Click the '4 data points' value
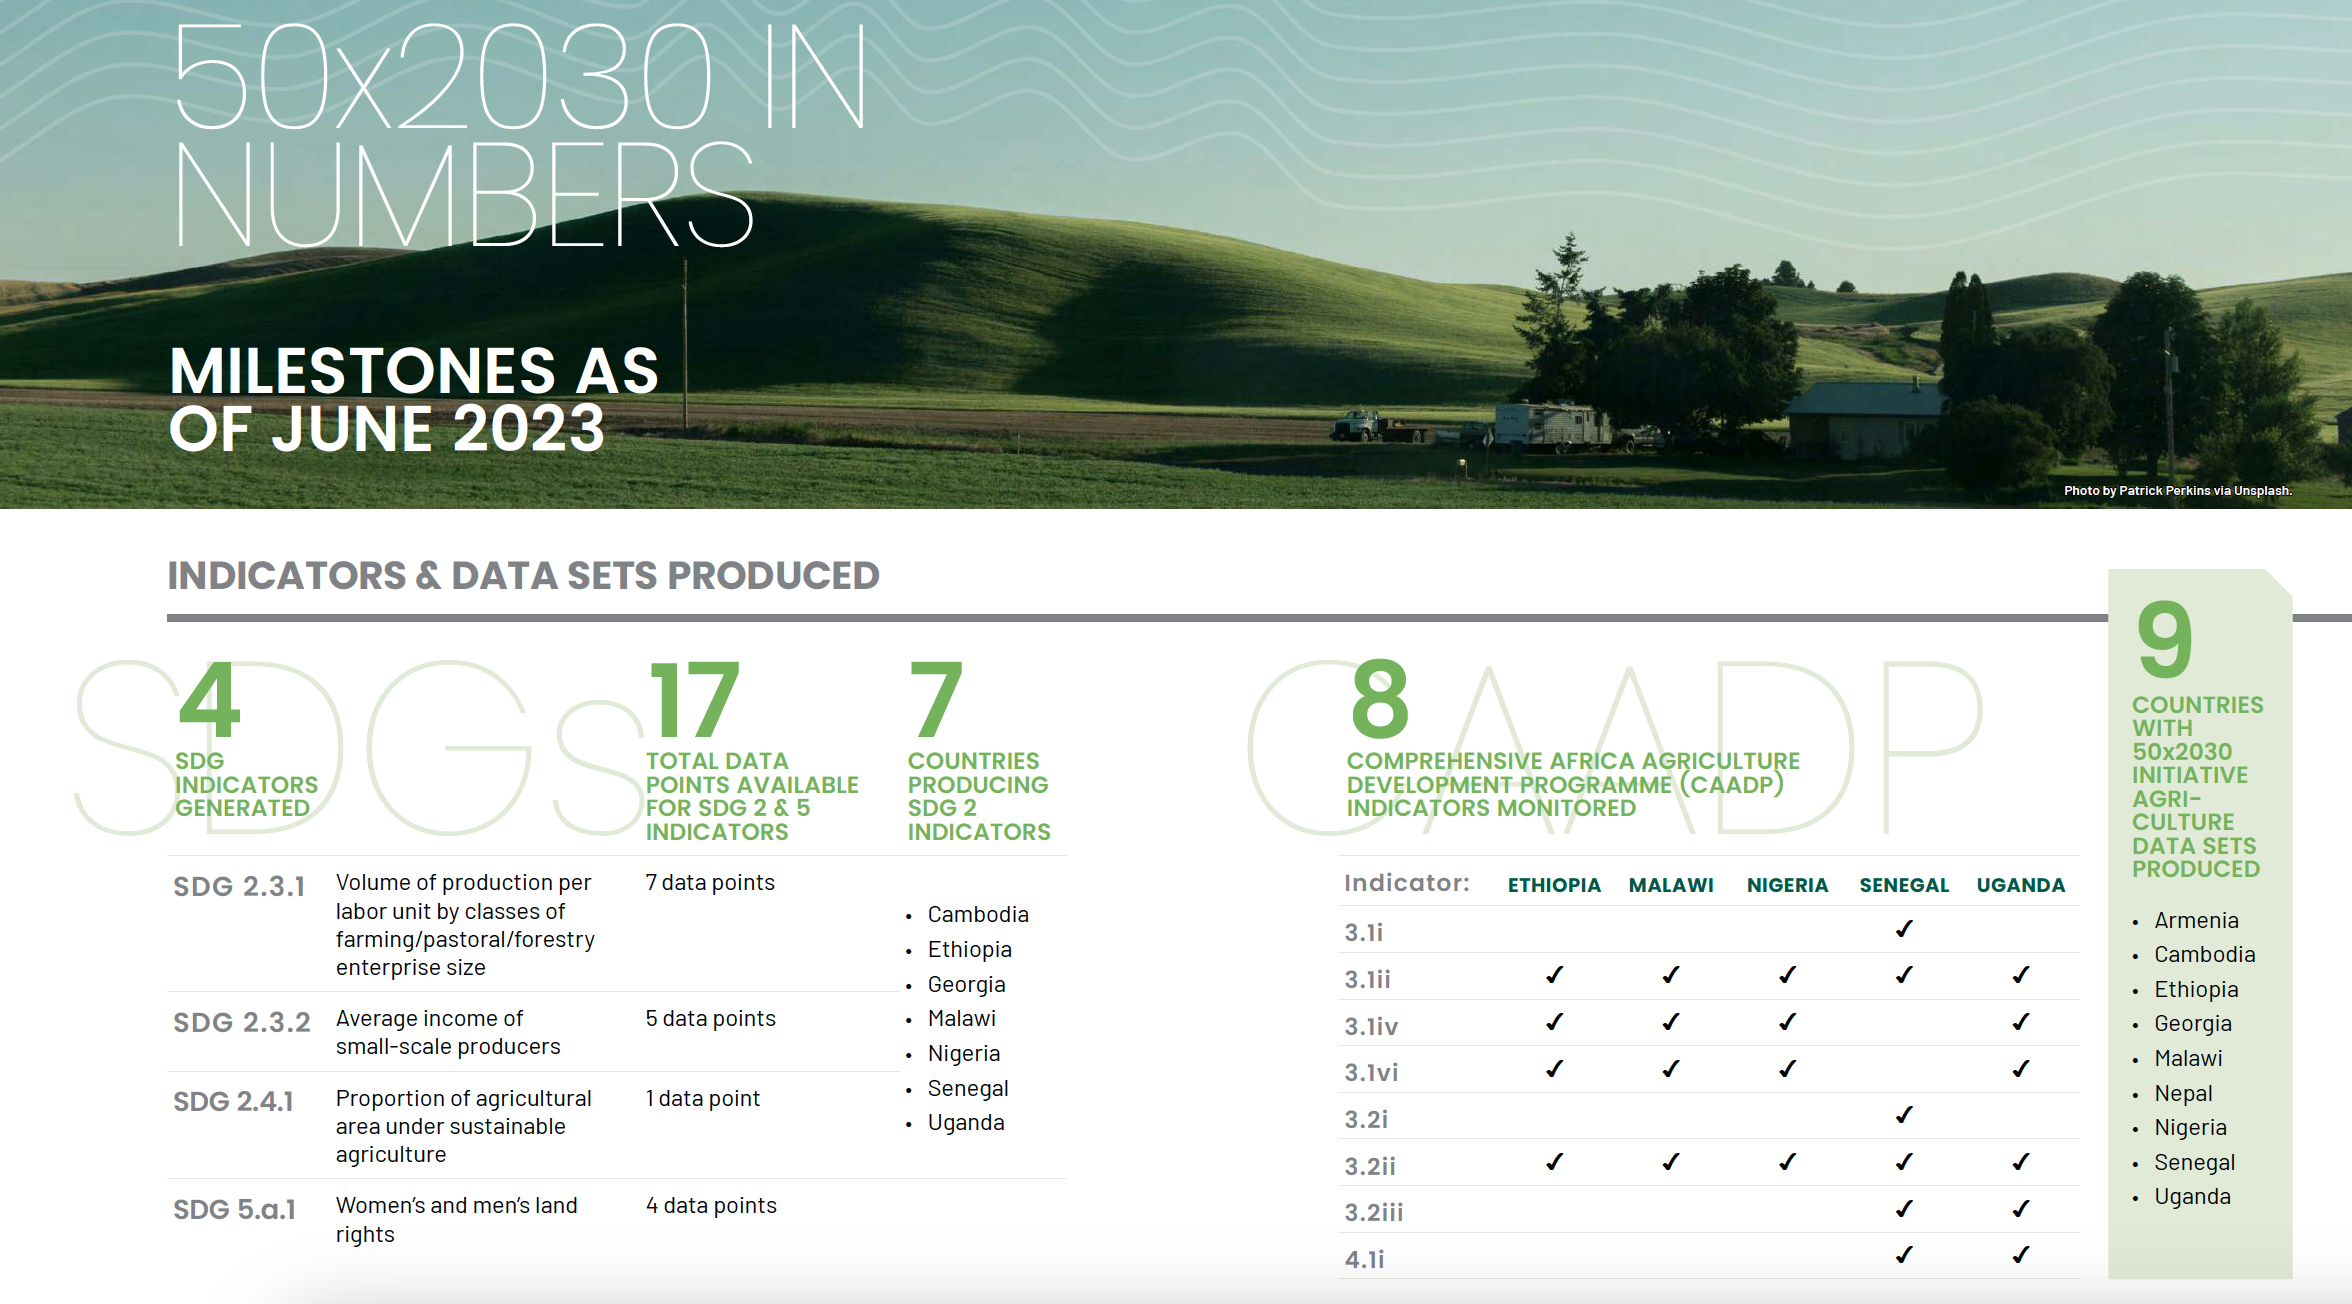 (x=711, y=1205)
